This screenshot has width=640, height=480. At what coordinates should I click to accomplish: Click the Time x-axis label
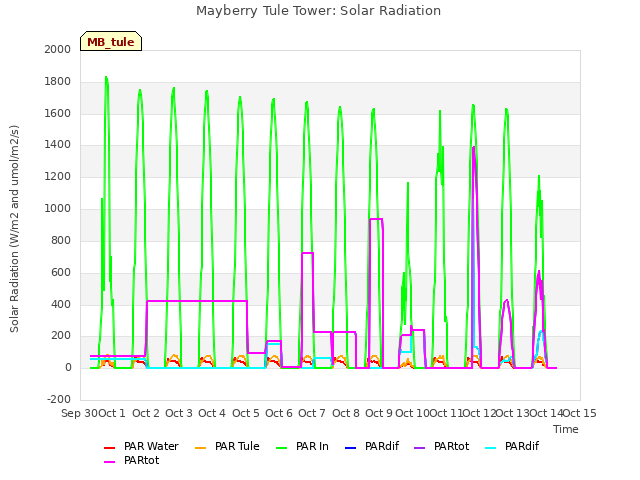click(566, 429)
